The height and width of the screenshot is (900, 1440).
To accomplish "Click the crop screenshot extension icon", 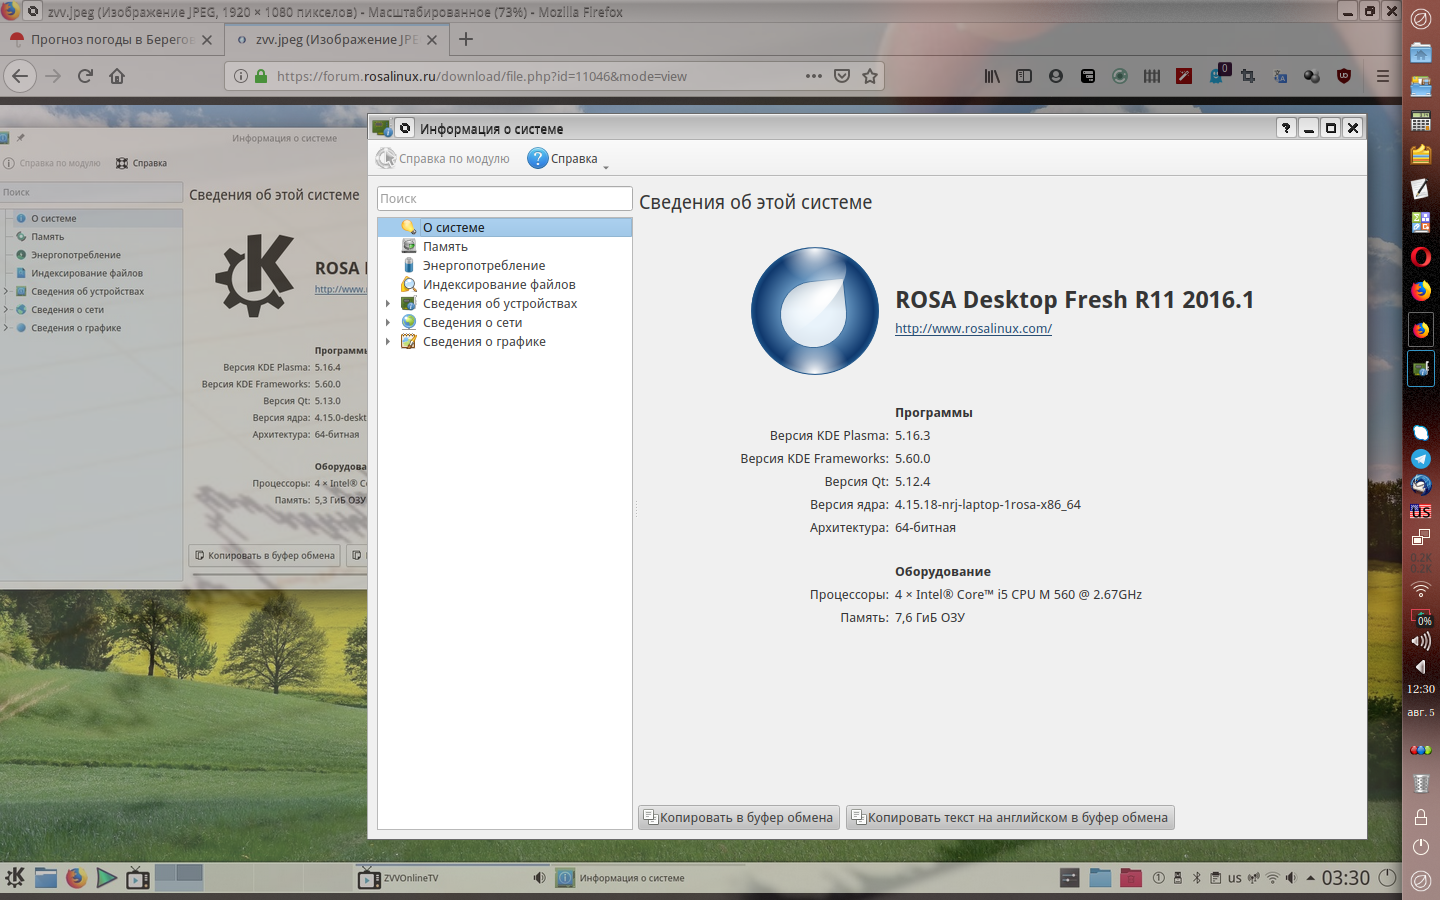I will tap(1248, 76).
